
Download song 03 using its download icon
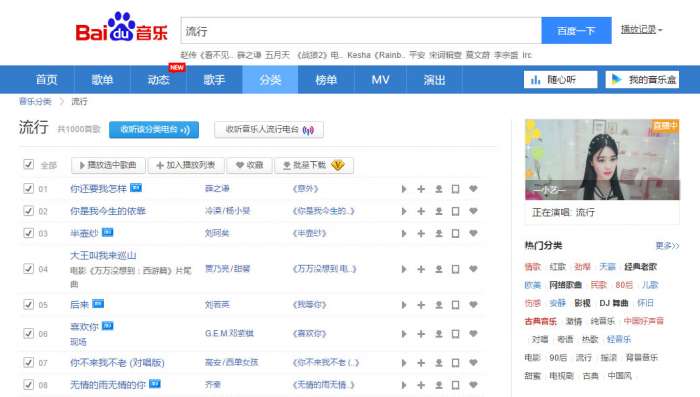tap(439, 234)
